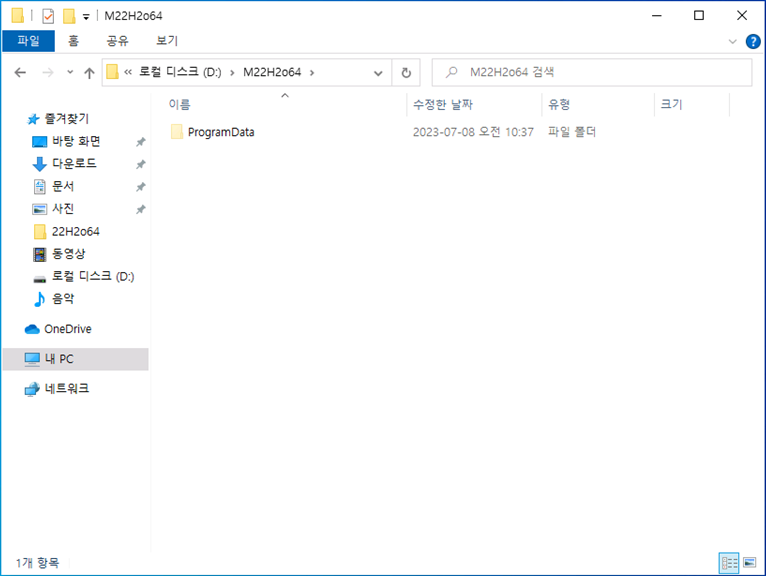766x576 pixels.
Task: Click the pin icon beside 문서
Action: tap(141, 187)
